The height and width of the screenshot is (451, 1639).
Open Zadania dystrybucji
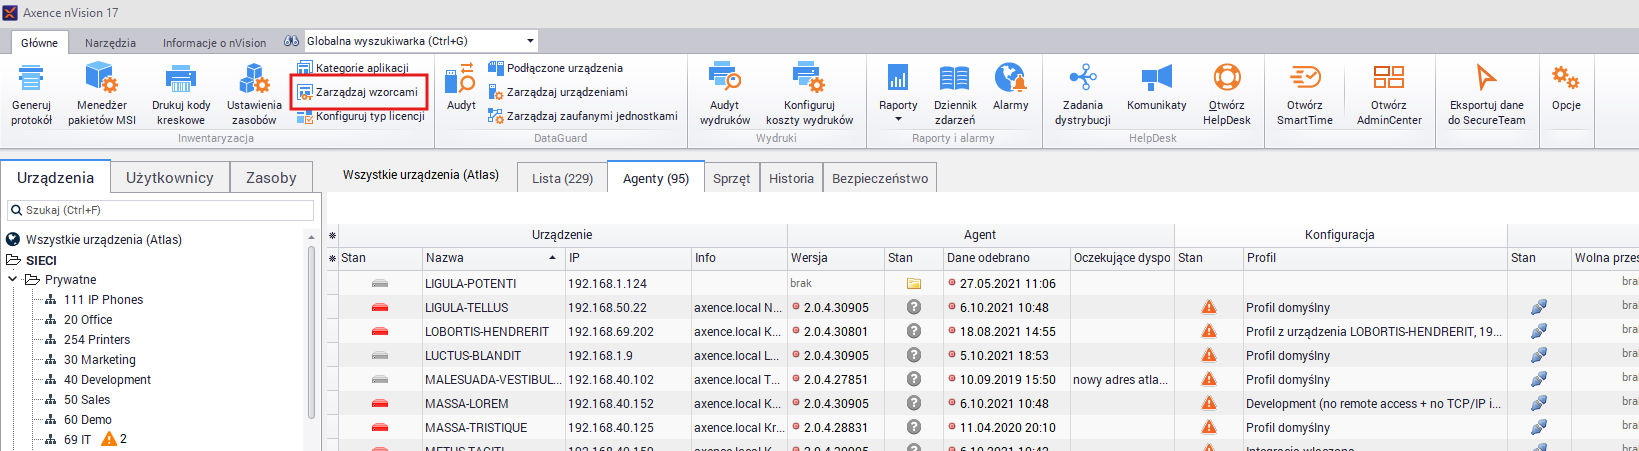(1082, 78)
